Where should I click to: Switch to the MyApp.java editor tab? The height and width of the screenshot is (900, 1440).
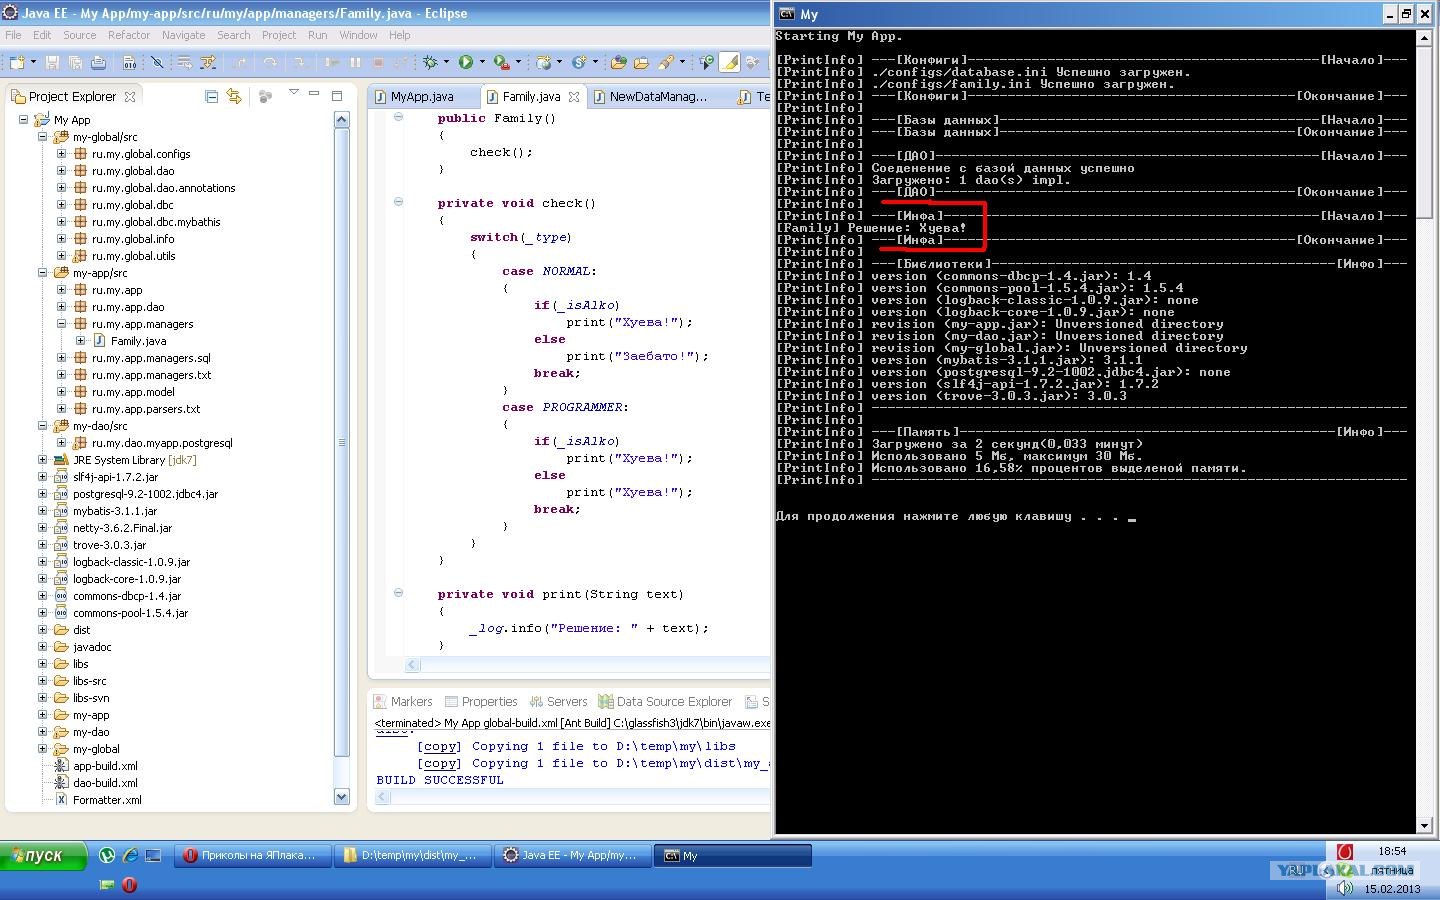pos(421,97)
